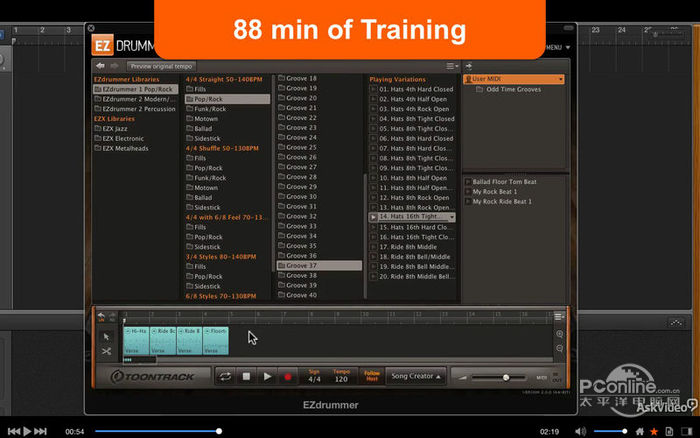Mute the video player speaker icon

tap(580, 431)
